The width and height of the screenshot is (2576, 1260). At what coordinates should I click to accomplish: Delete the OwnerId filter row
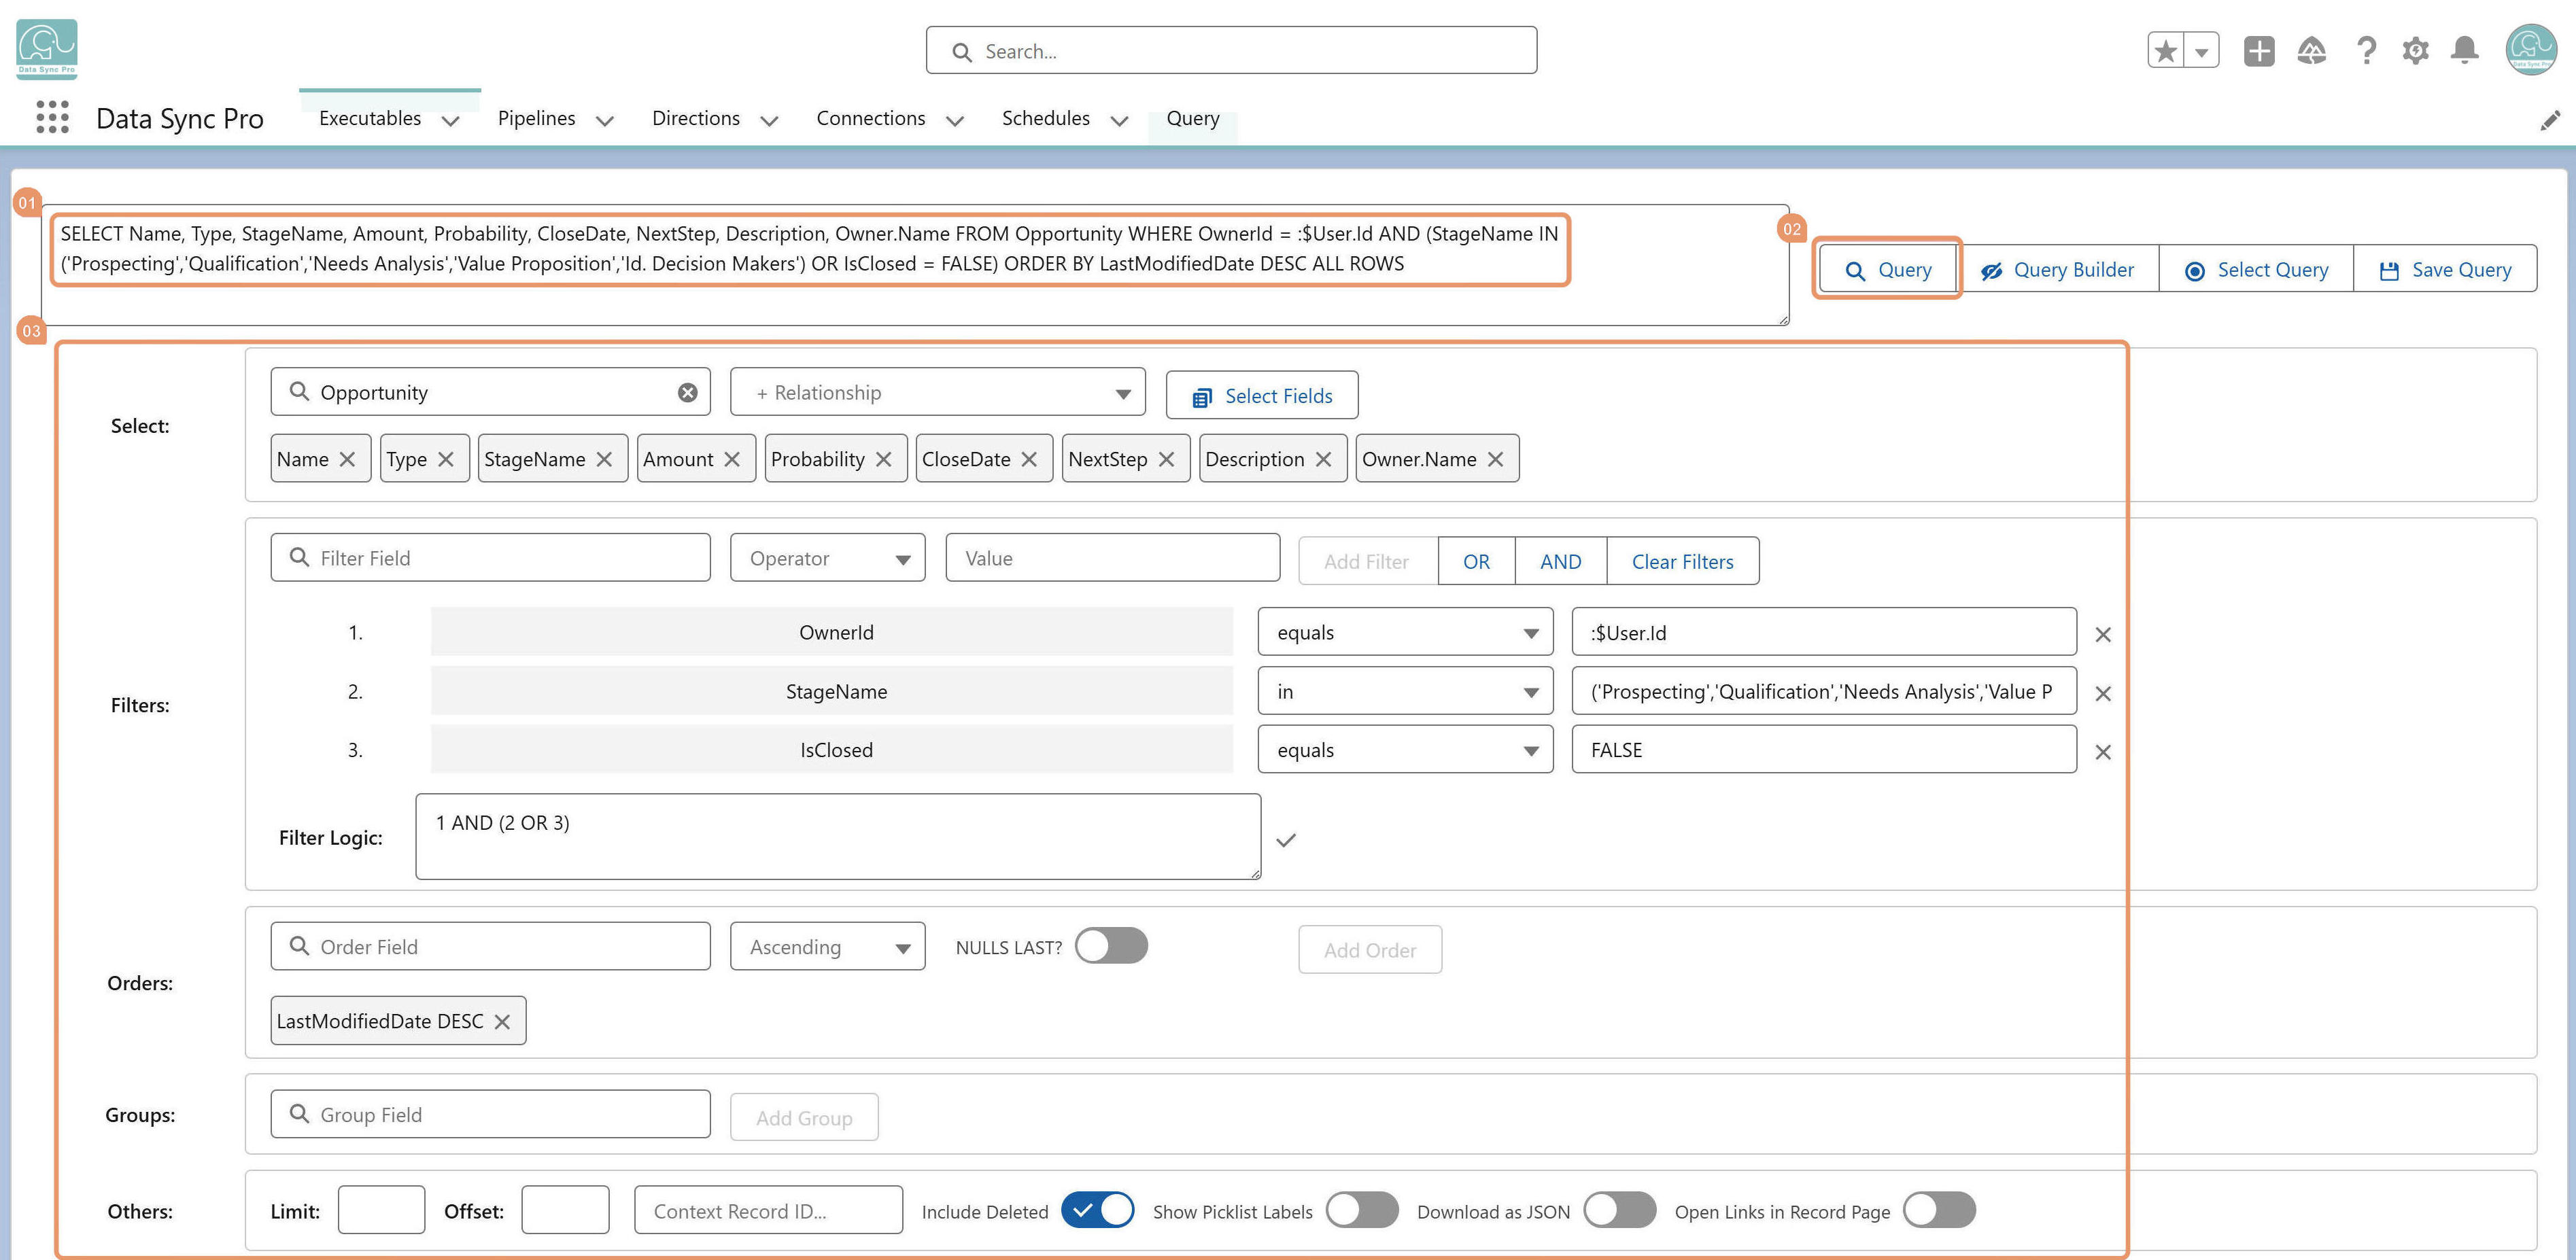pyautogui.click(x=2103, y=634)
